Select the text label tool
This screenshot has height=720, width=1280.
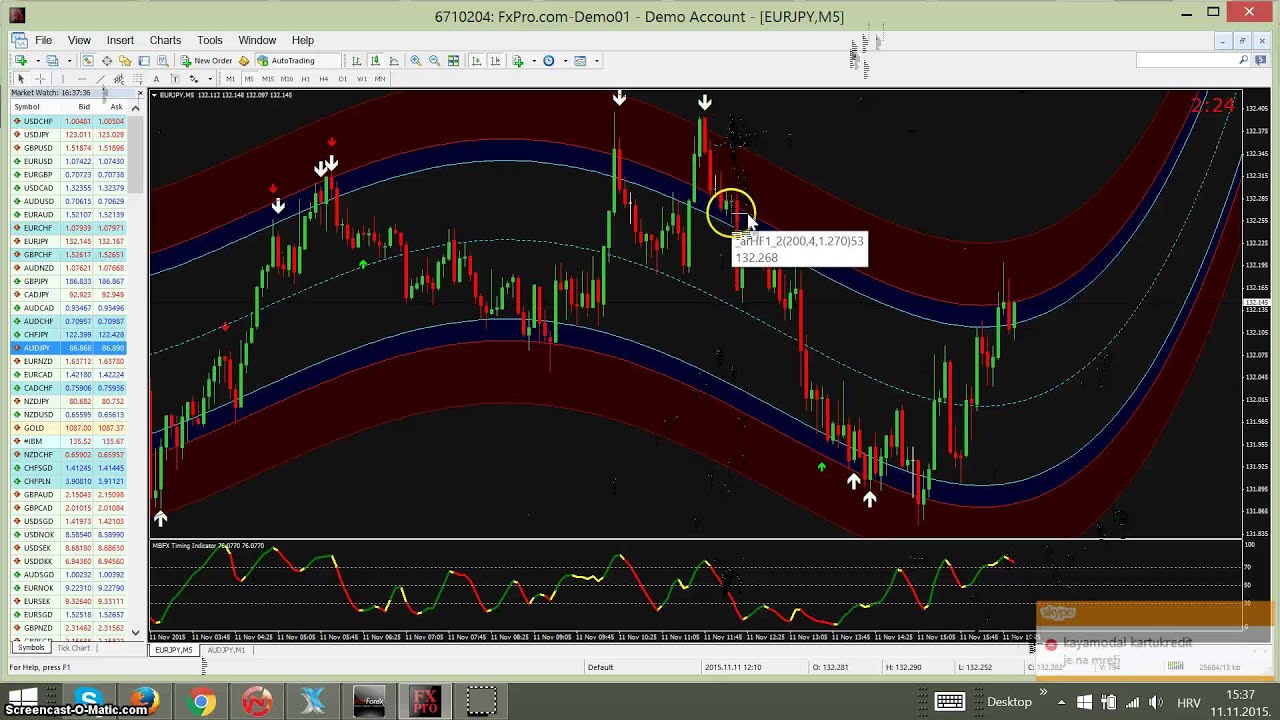coord(174,79)
